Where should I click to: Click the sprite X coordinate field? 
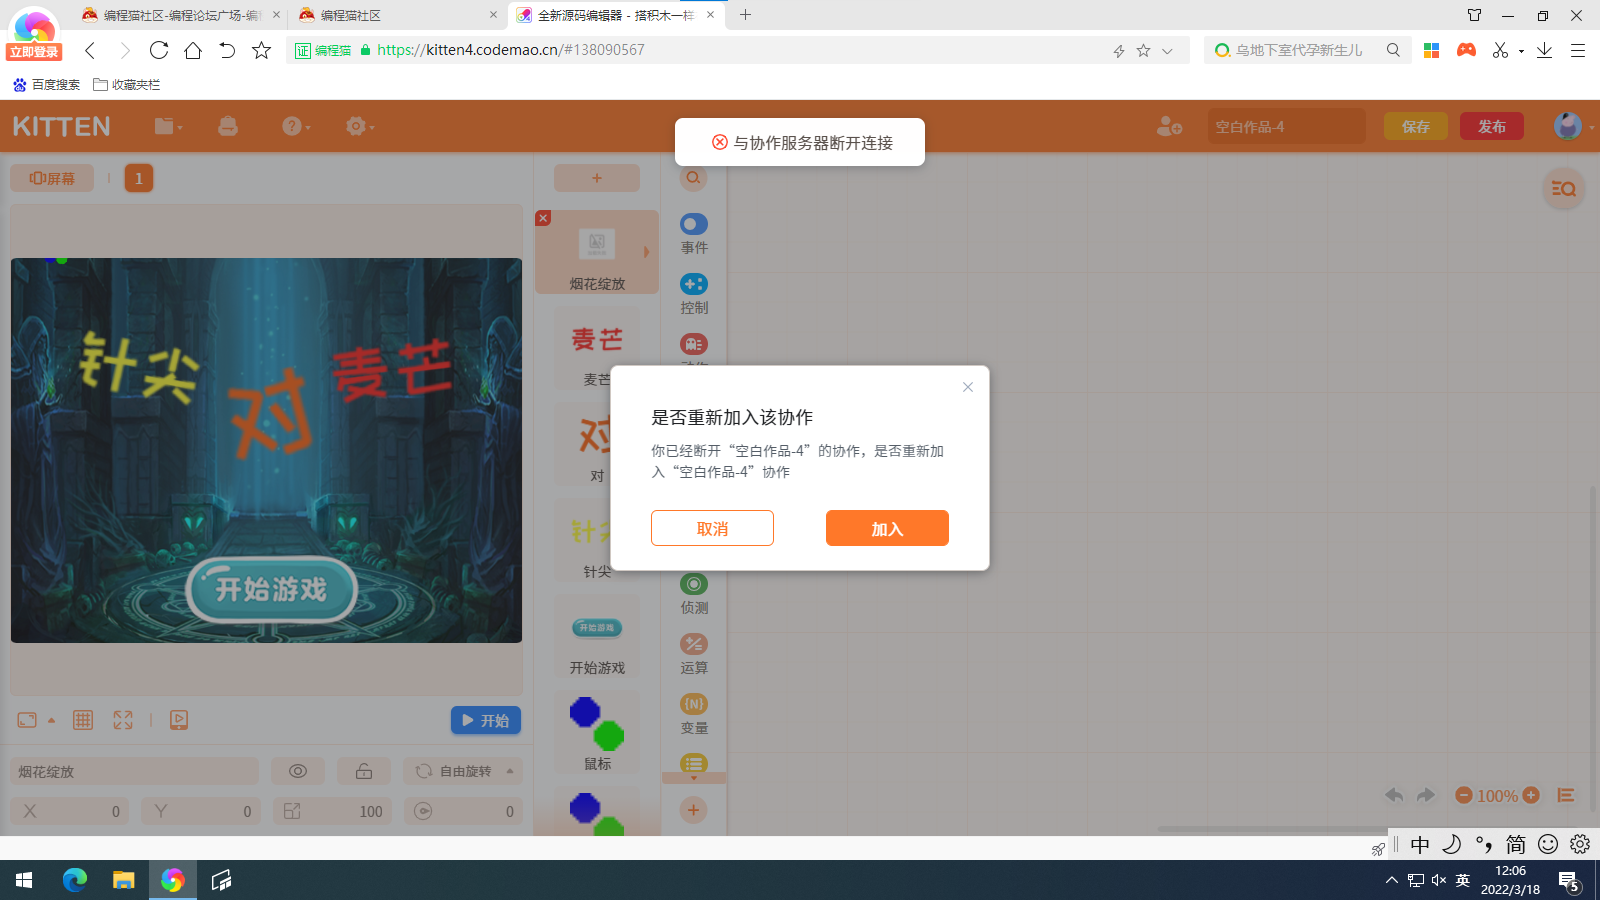[69, 811]
